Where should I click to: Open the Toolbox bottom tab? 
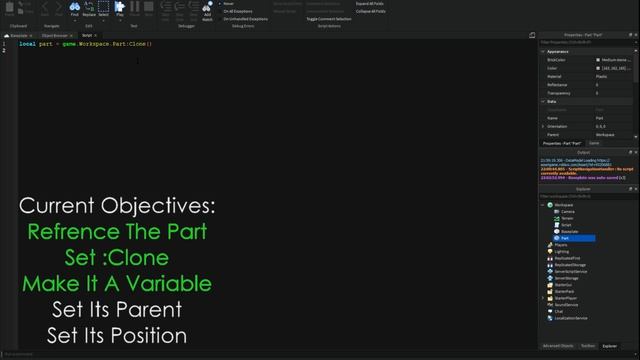(x=588, y=346)
